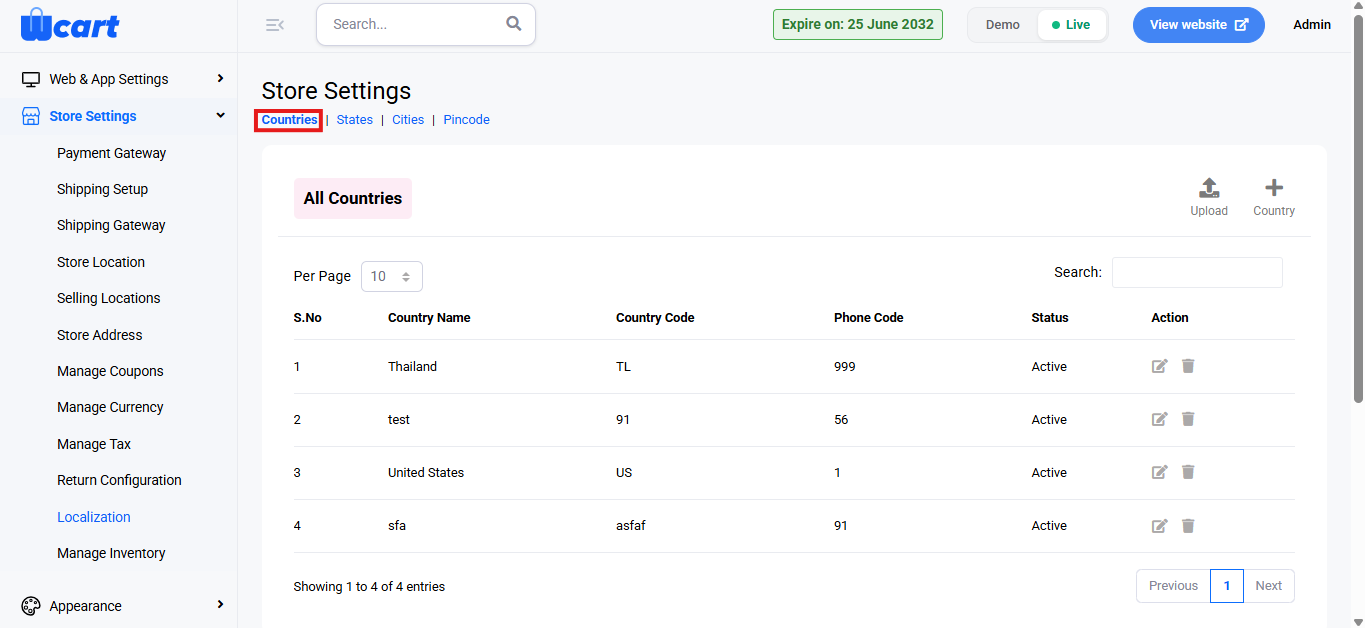Open Localization settings

(x=94, y=517)
